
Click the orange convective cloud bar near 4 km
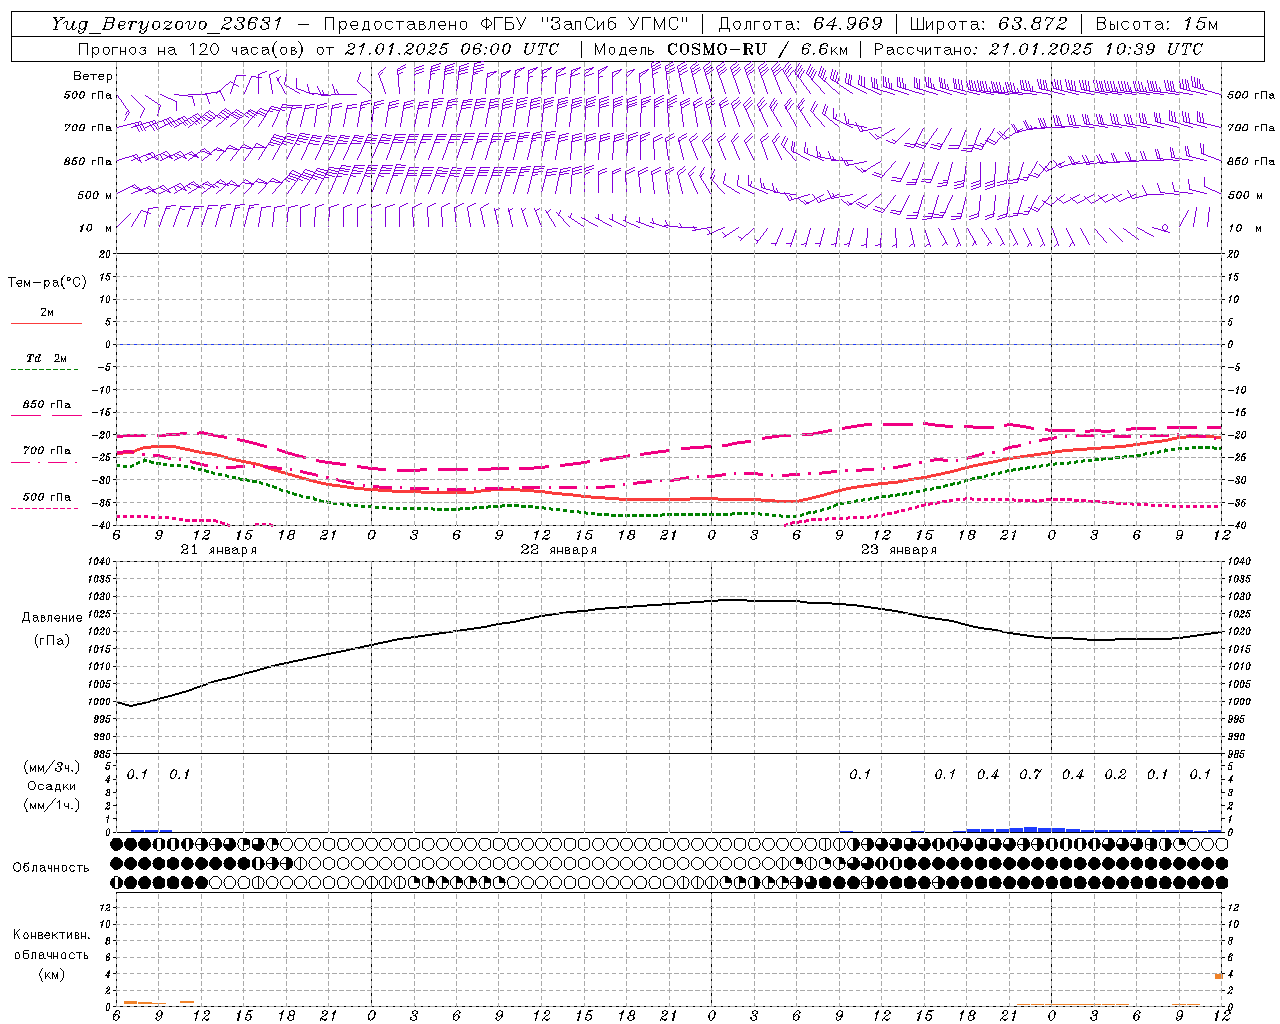(1219, 975)
